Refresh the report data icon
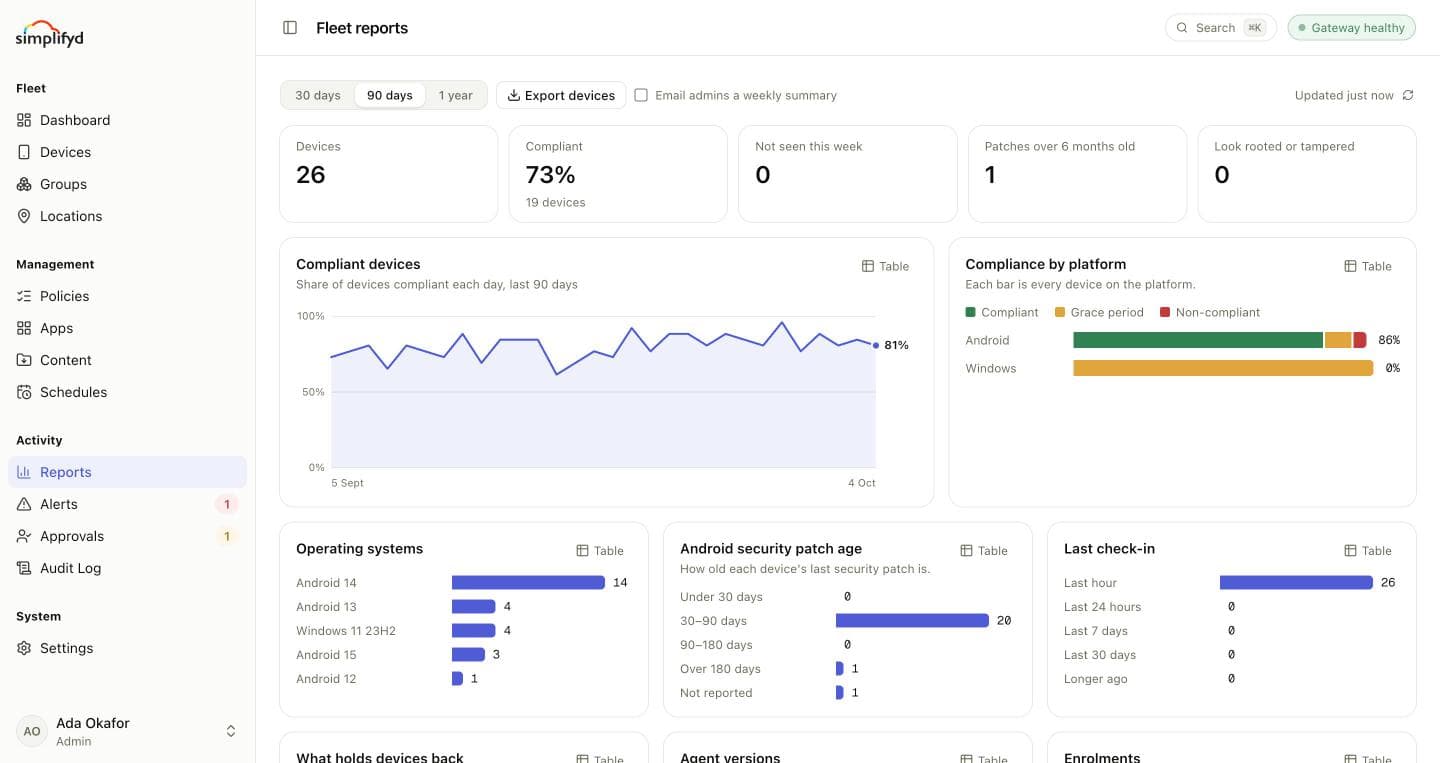This screenshot has width=1440, height=763. coord(1408,95)
